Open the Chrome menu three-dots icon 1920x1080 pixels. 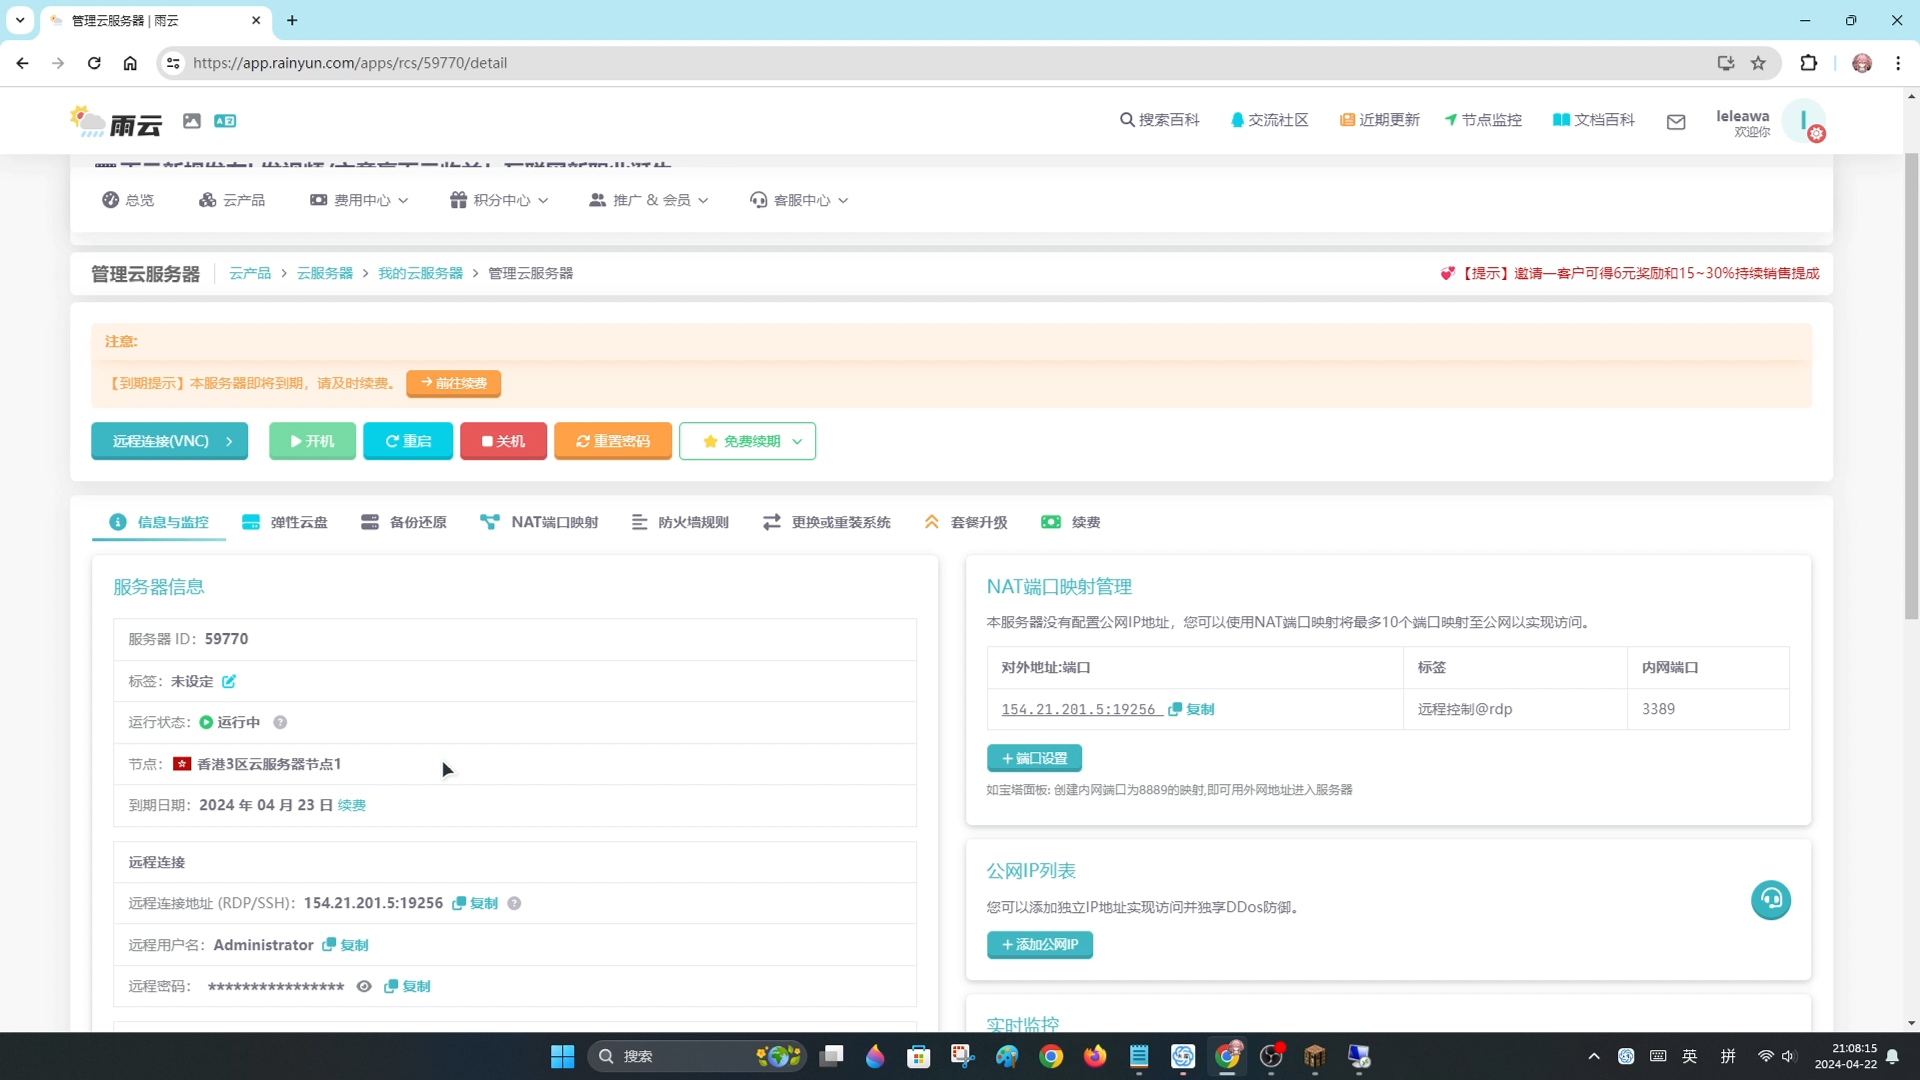(1898, 63)
